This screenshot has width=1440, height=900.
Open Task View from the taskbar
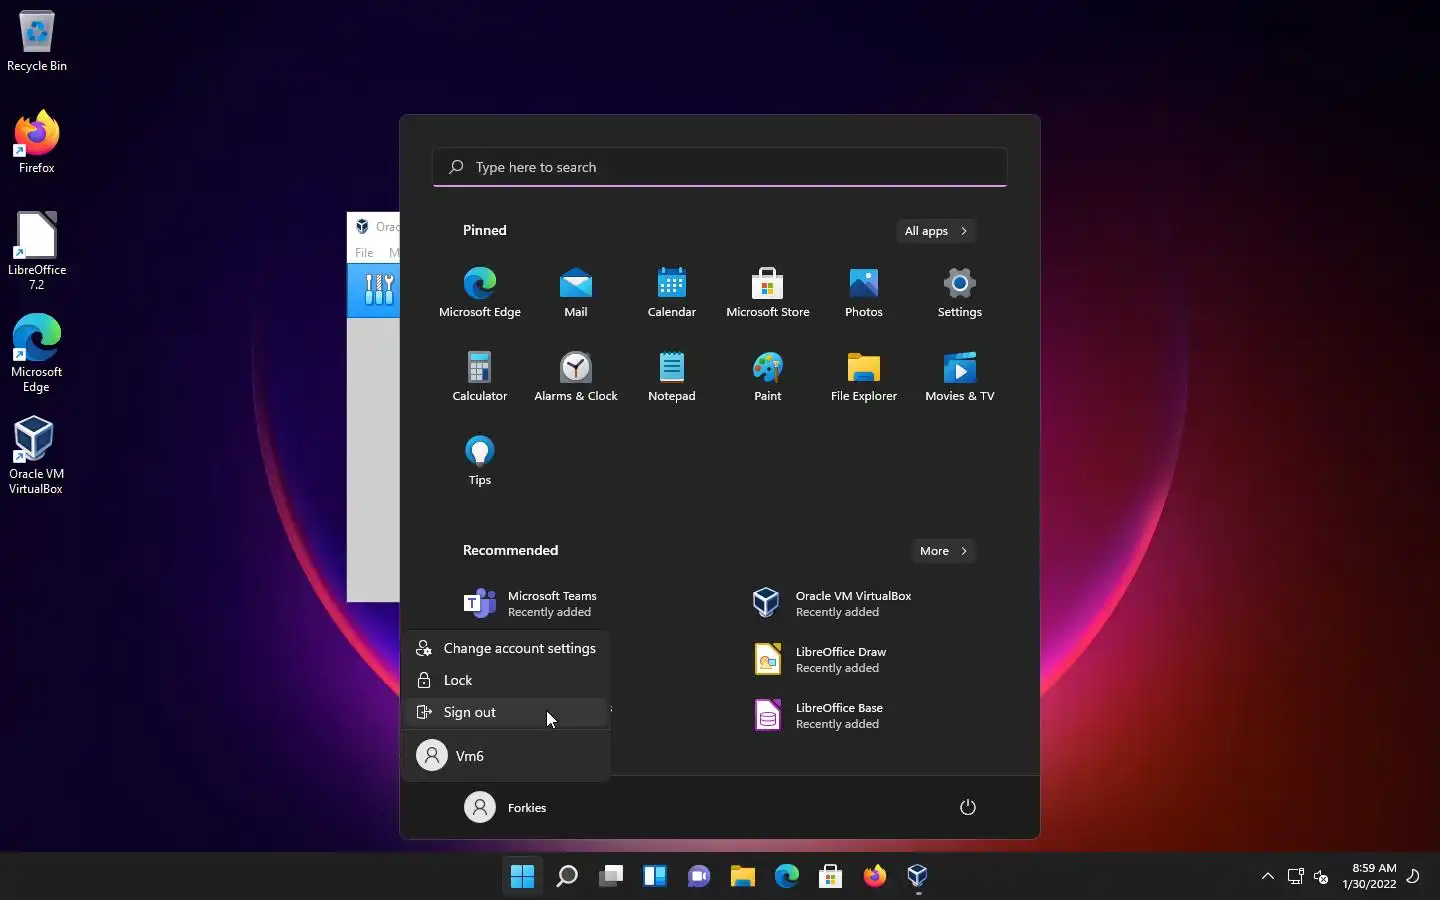pyautogui.click(x=610, y=876)
